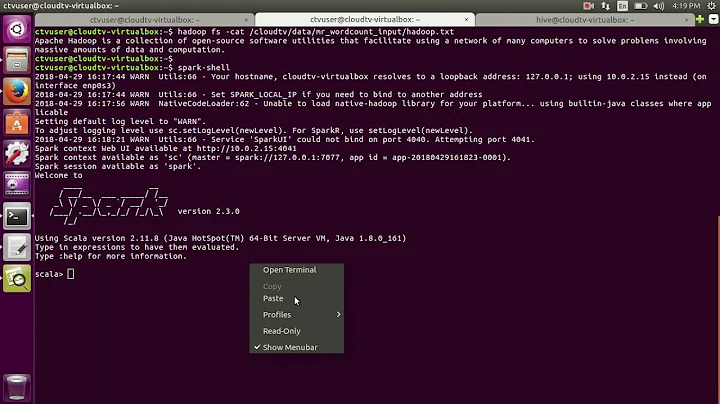This screenshot has height=404, width=720.
Task: Close the hive terminal tab
Action: (686, 20)
